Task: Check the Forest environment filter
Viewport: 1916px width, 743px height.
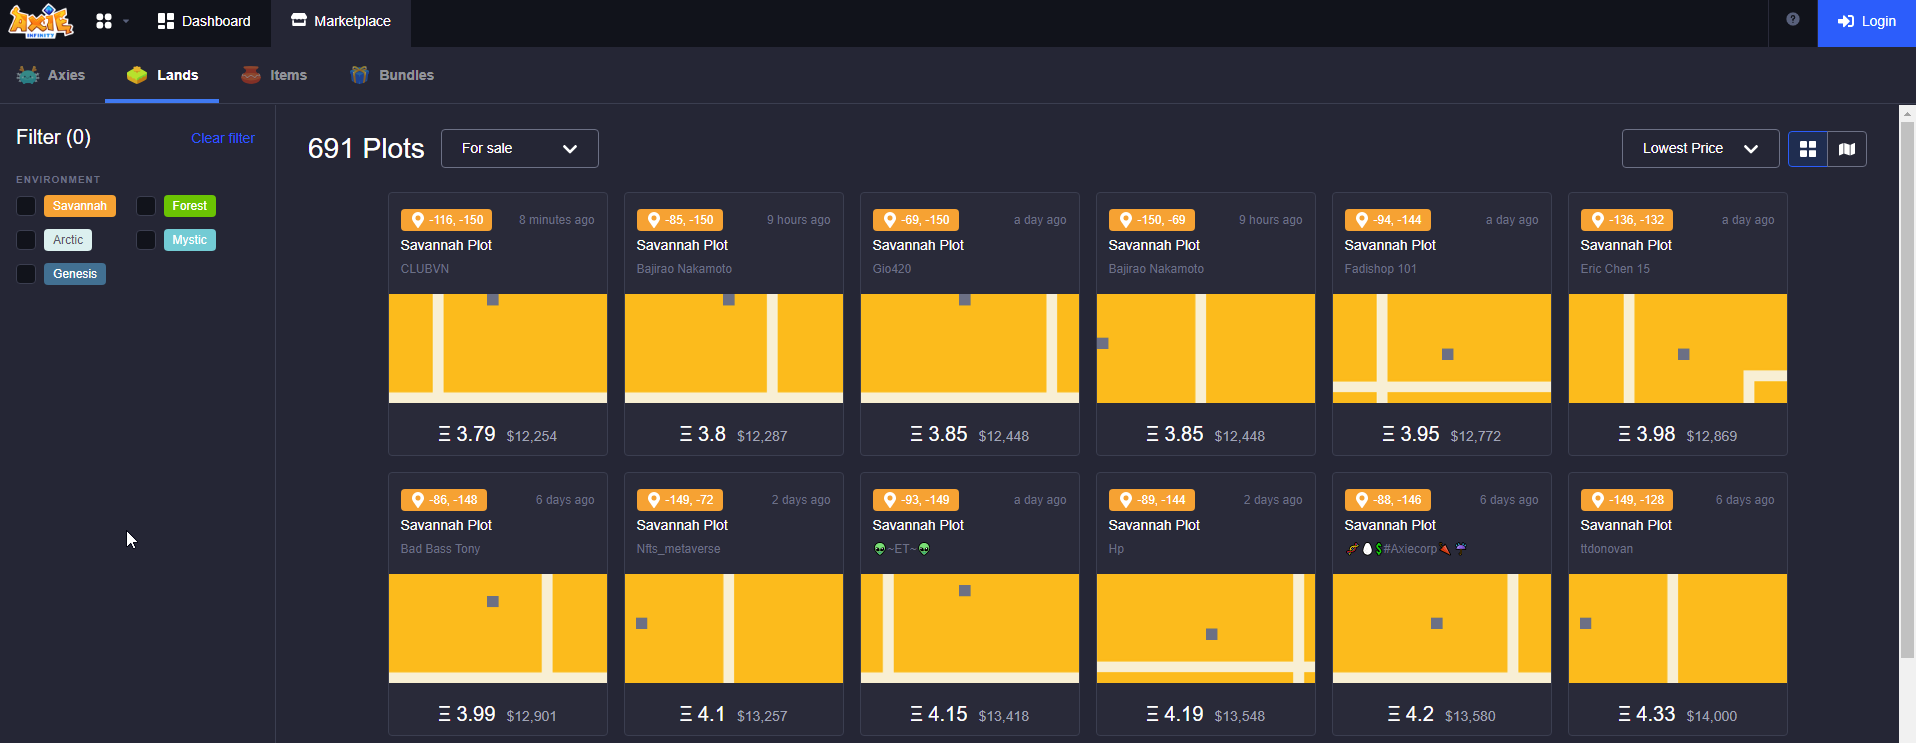Action: click(x=146, y=206)
